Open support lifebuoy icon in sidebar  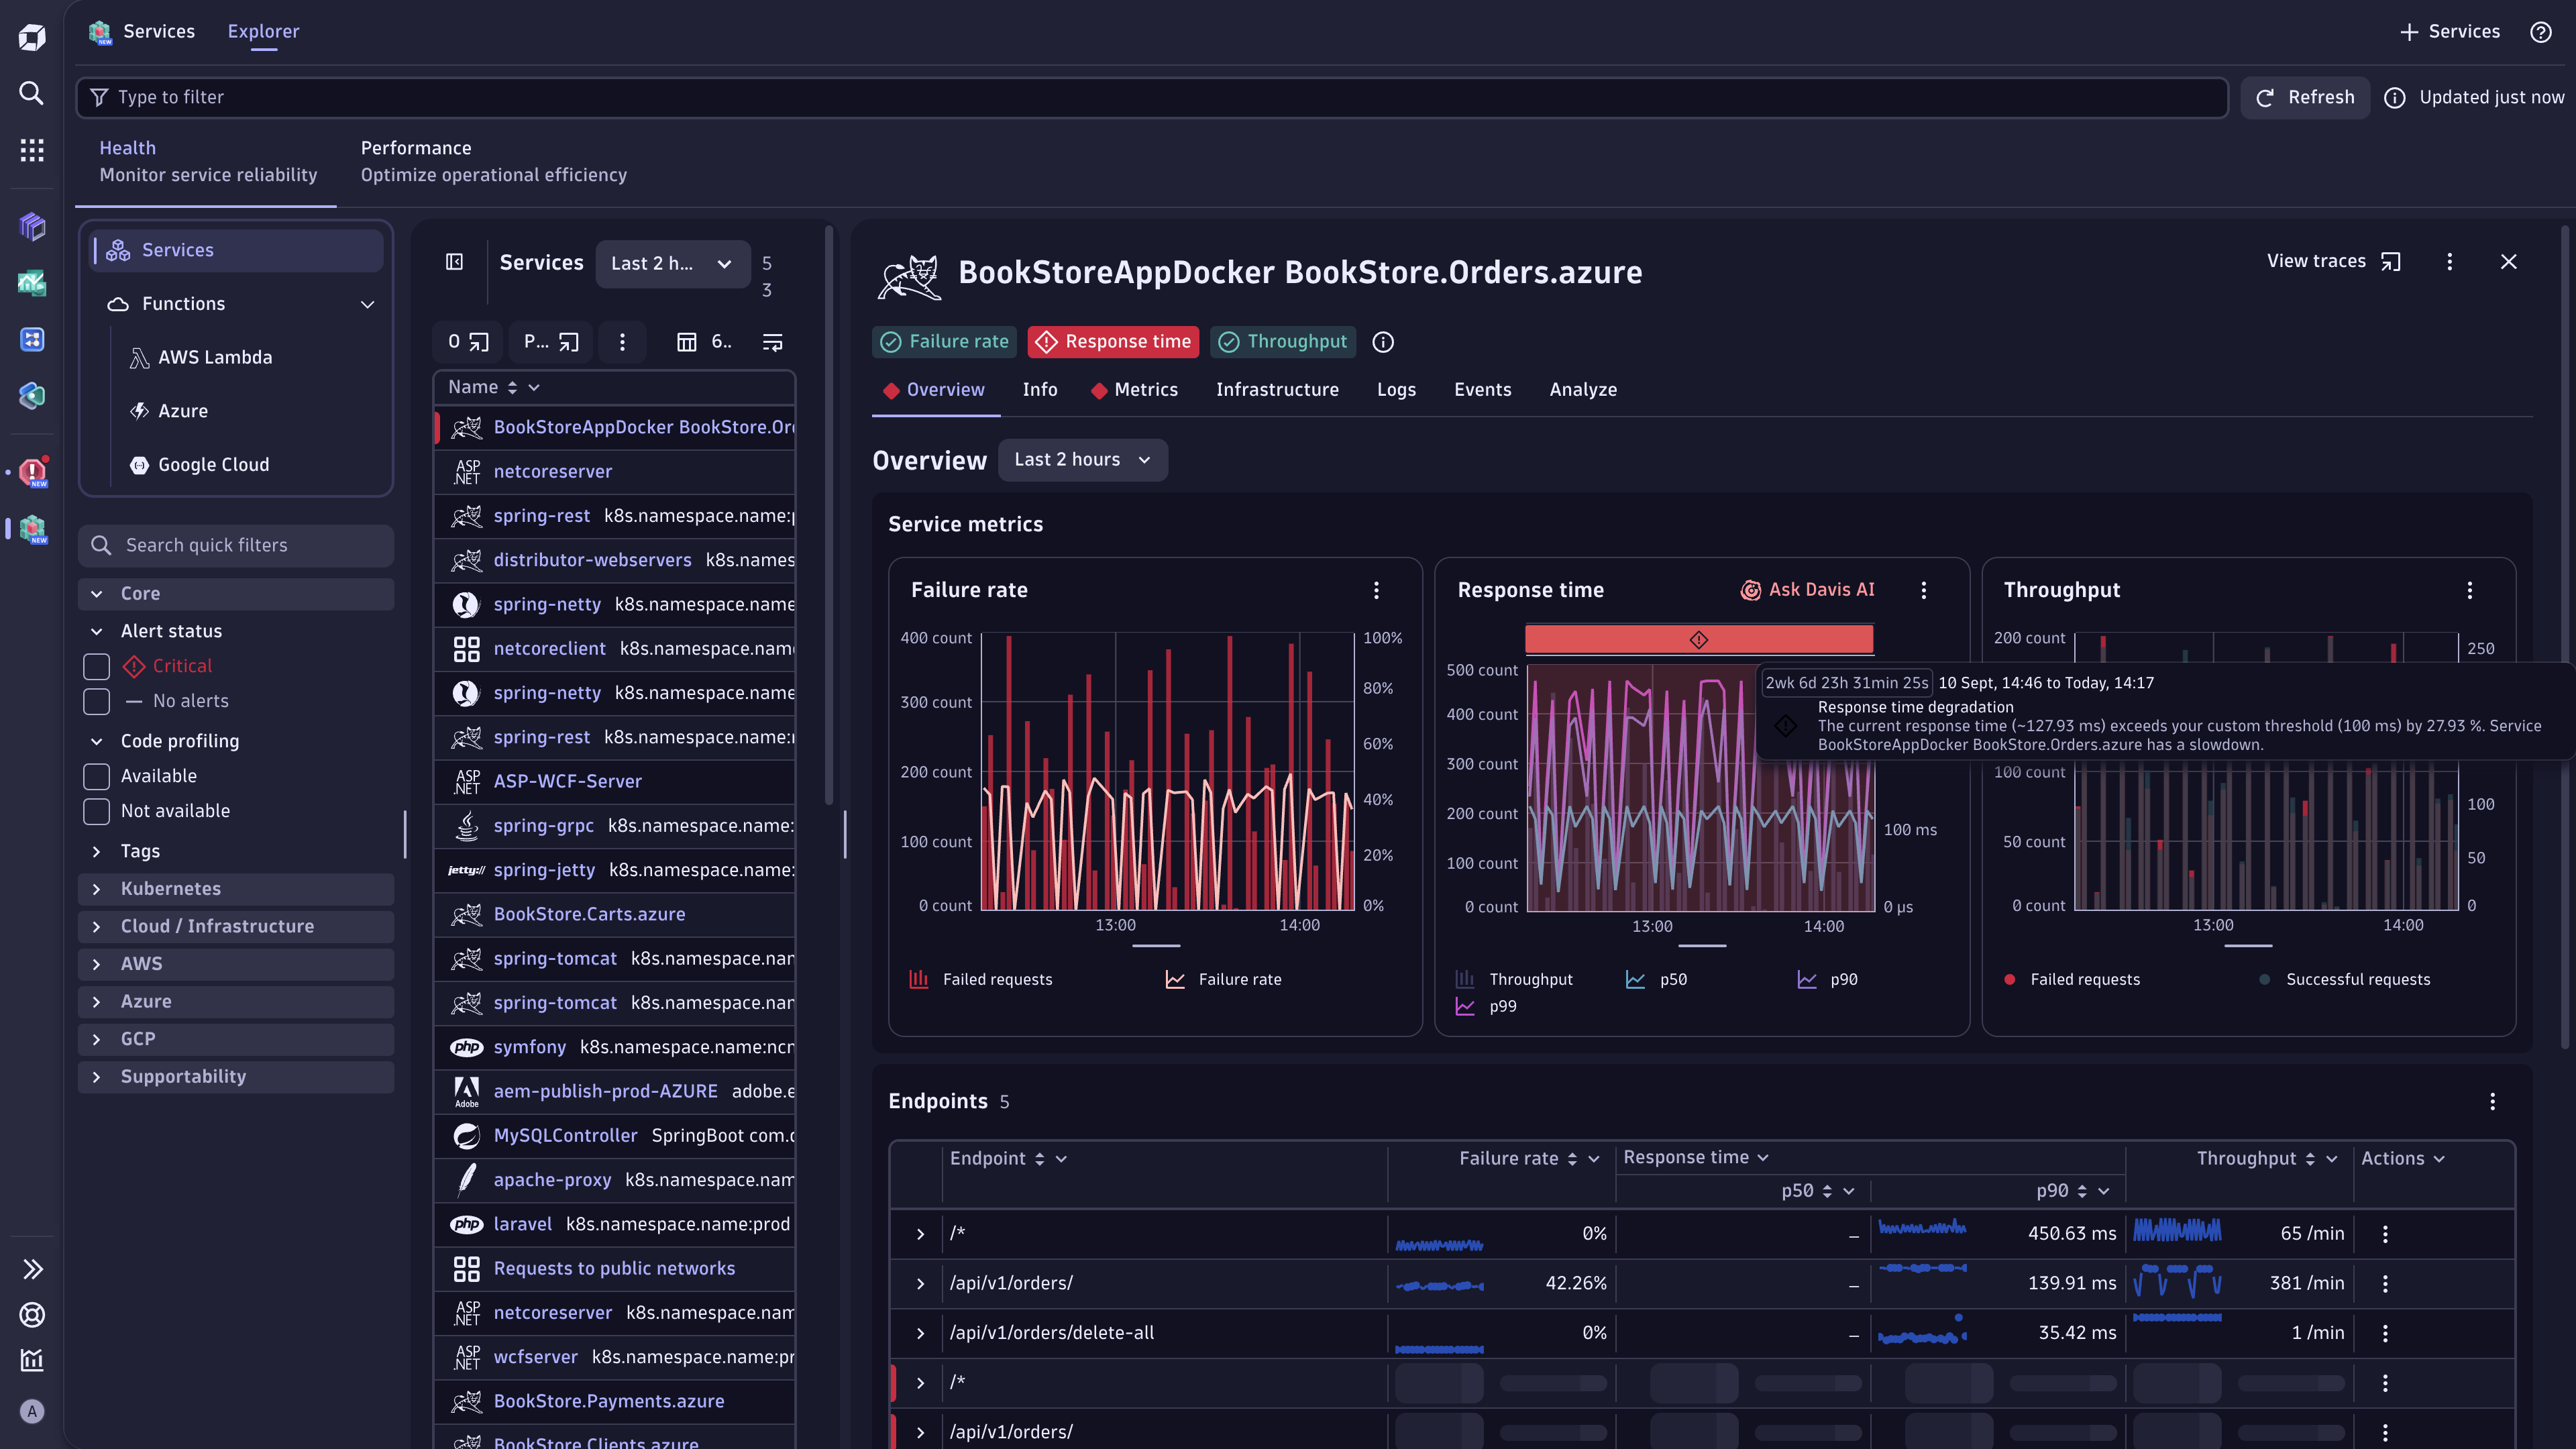click(32, 1315)
